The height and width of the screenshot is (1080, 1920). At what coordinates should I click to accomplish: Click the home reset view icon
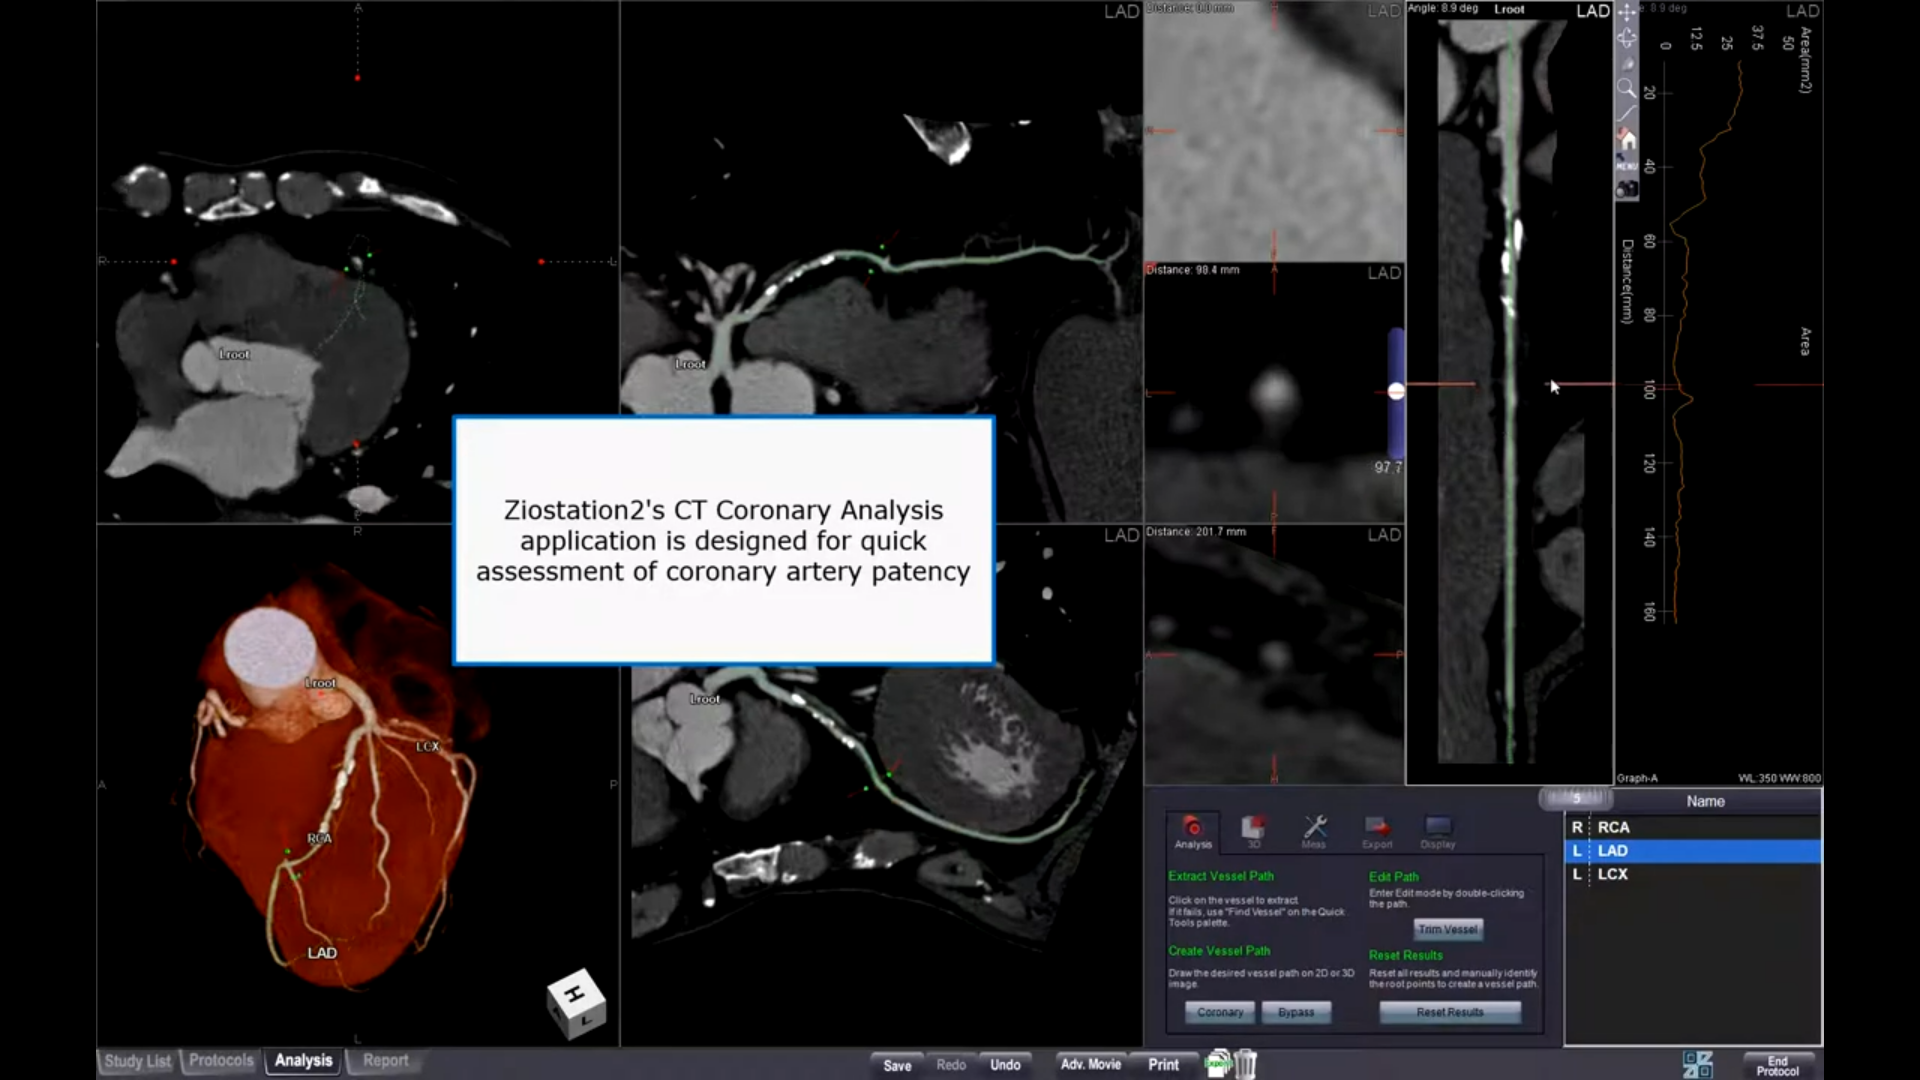click(1627, 139)
